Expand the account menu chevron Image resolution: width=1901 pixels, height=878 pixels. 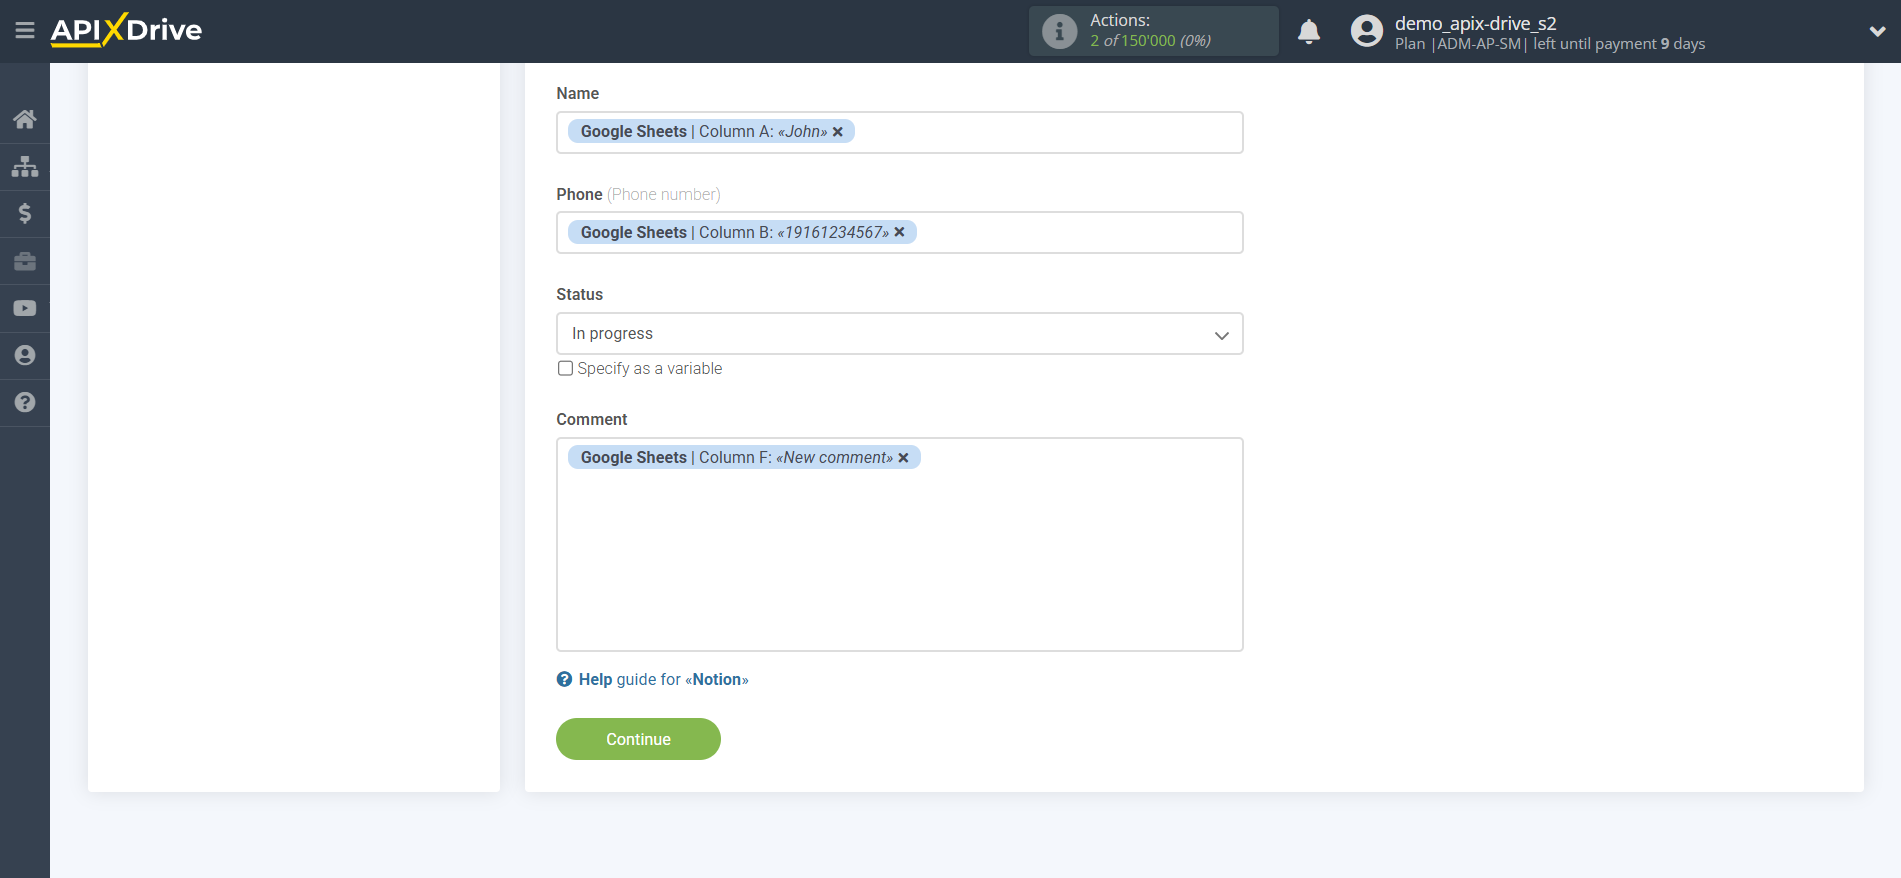pyautogui.click(x=1877, y=31)
